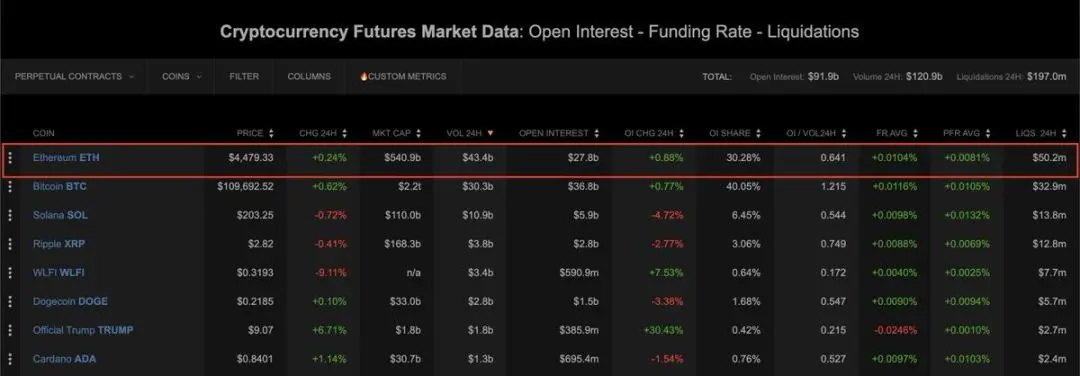Sort by the MKT CAP column header

pyautogui.click(x=395, y=133)
